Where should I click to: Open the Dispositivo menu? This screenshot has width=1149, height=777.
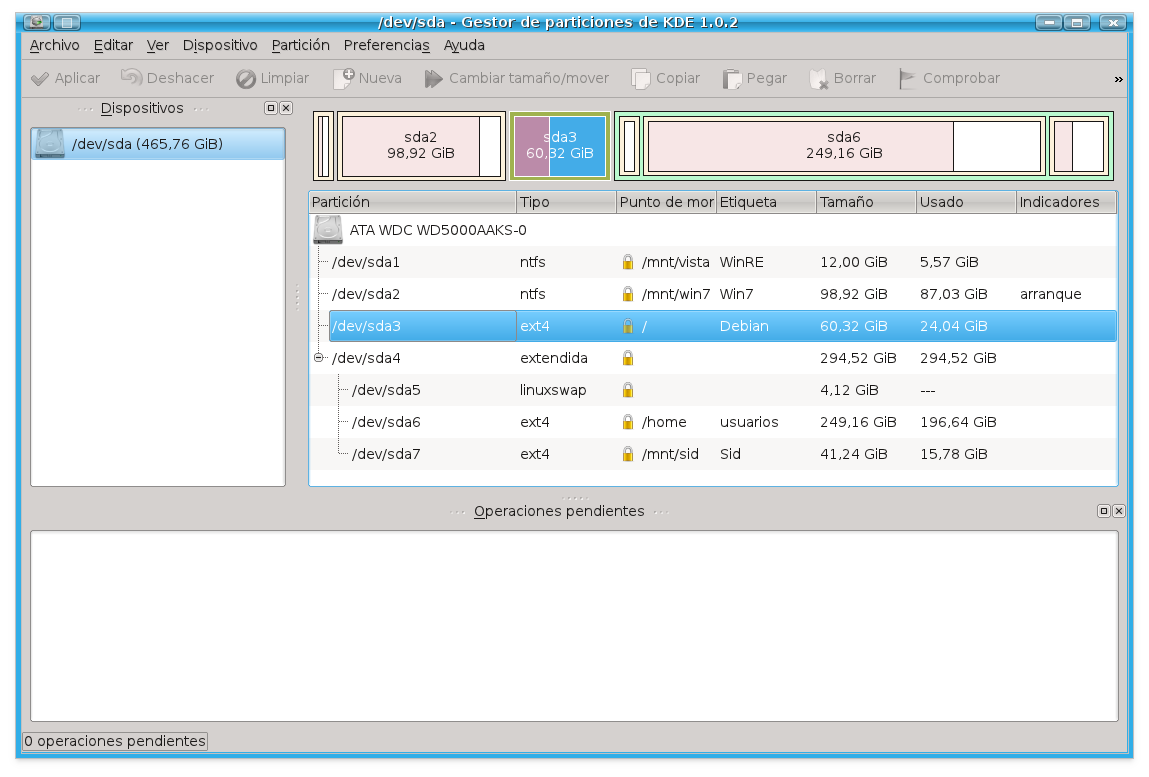[219, 45]
